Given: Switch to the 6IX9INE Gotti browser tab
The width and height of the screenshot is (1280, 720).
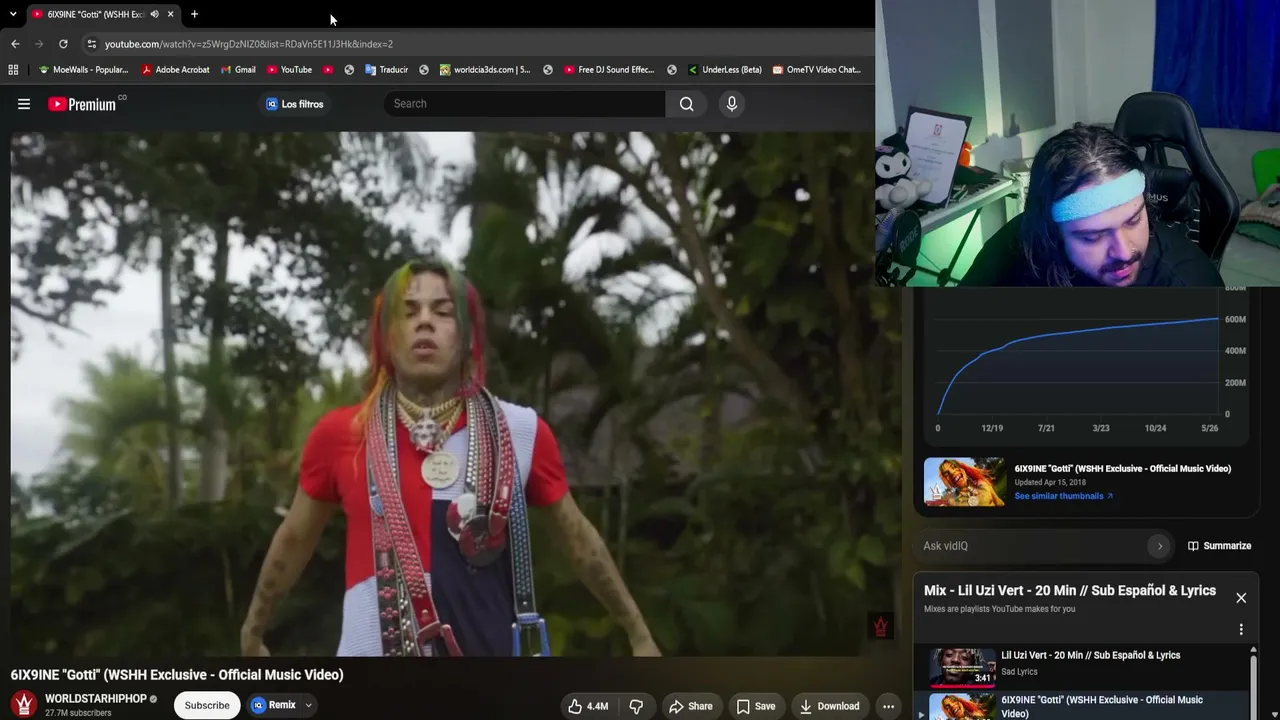Looking at the screenshot, I should click(x=97, y=14).
